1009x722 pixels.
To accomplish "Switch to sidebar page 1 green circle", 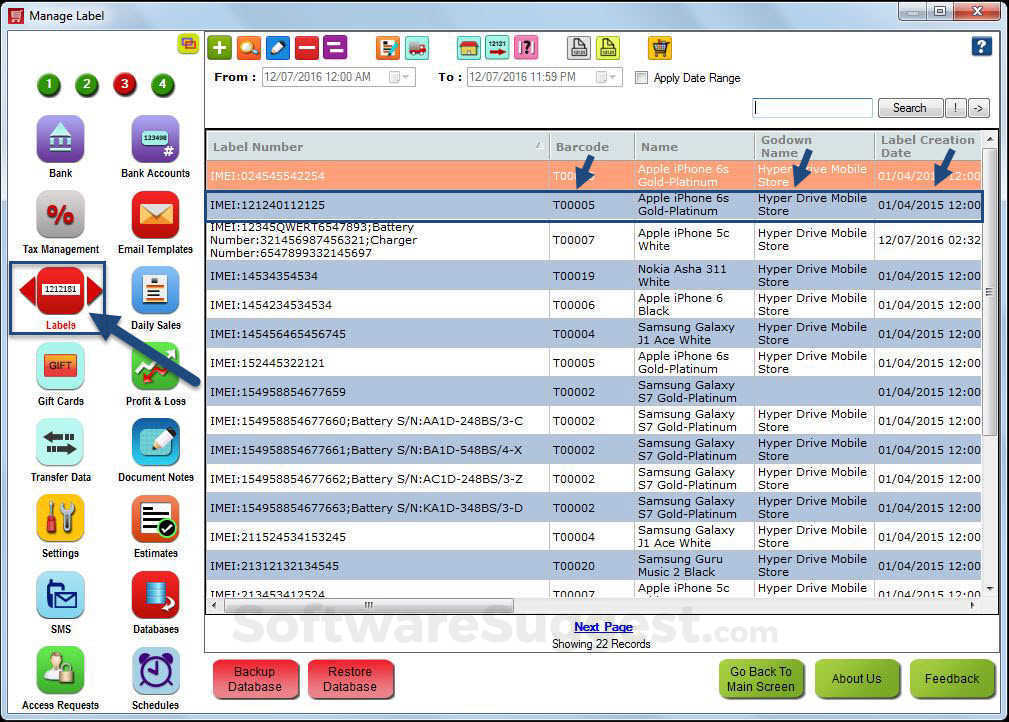I will tap(50, 84).
